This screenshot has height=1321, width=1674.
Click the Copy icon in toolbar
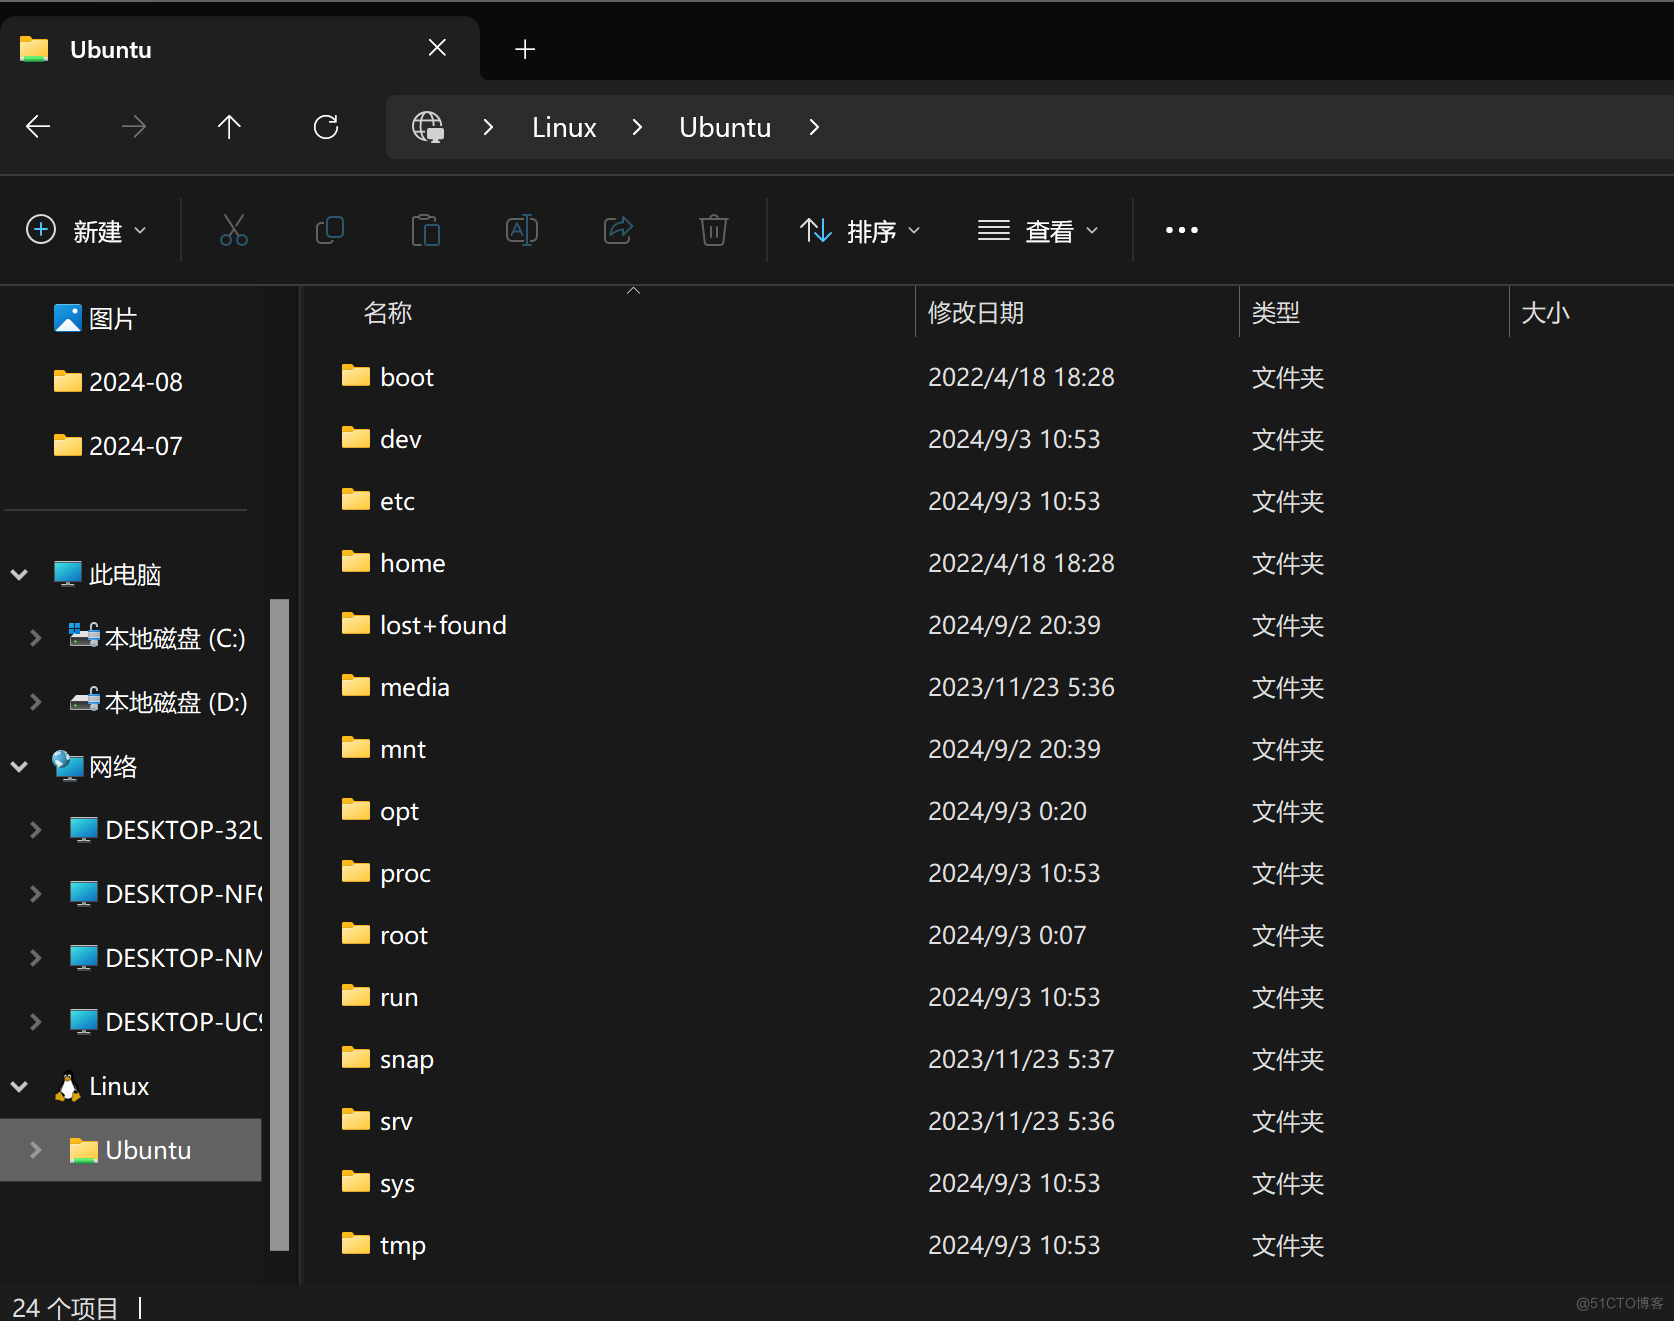pos(330,231)
